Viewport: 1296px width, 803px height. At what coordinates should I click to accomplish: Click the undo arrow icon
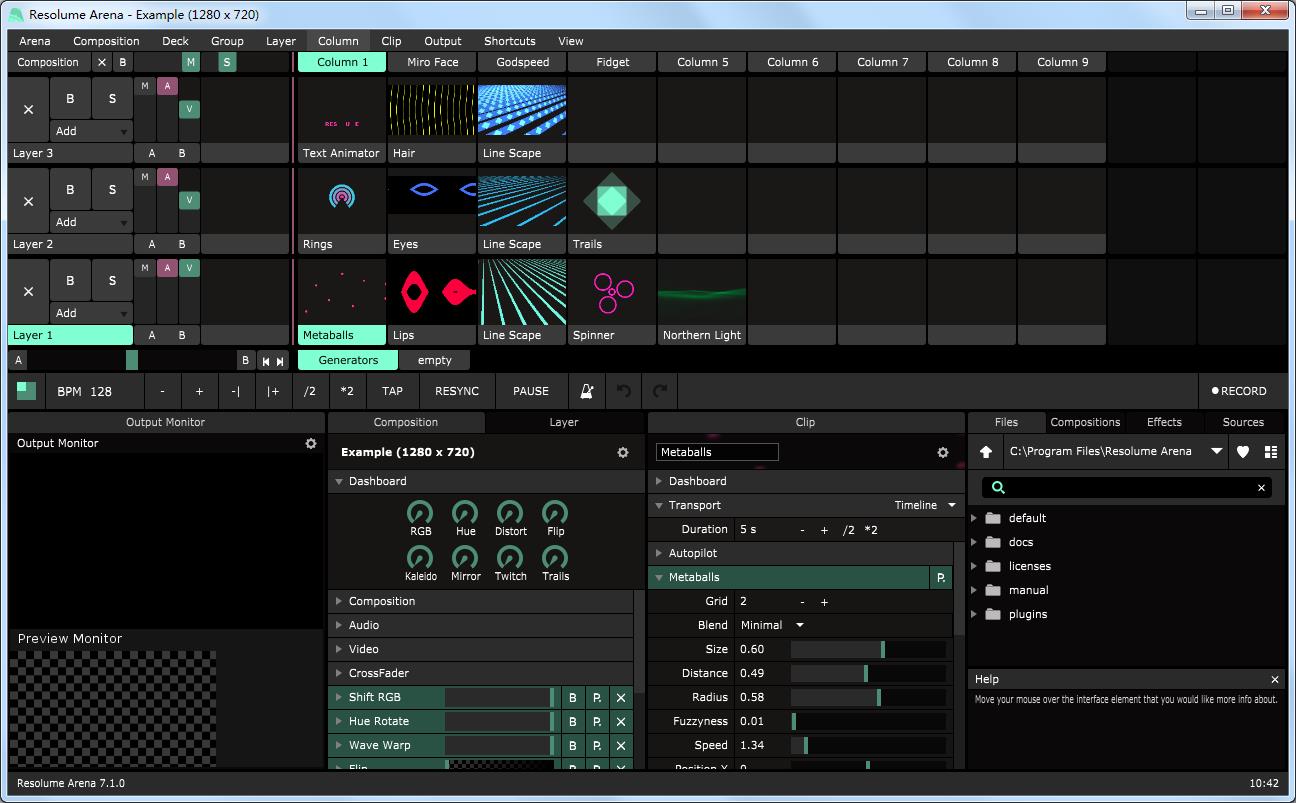[624, 391]
